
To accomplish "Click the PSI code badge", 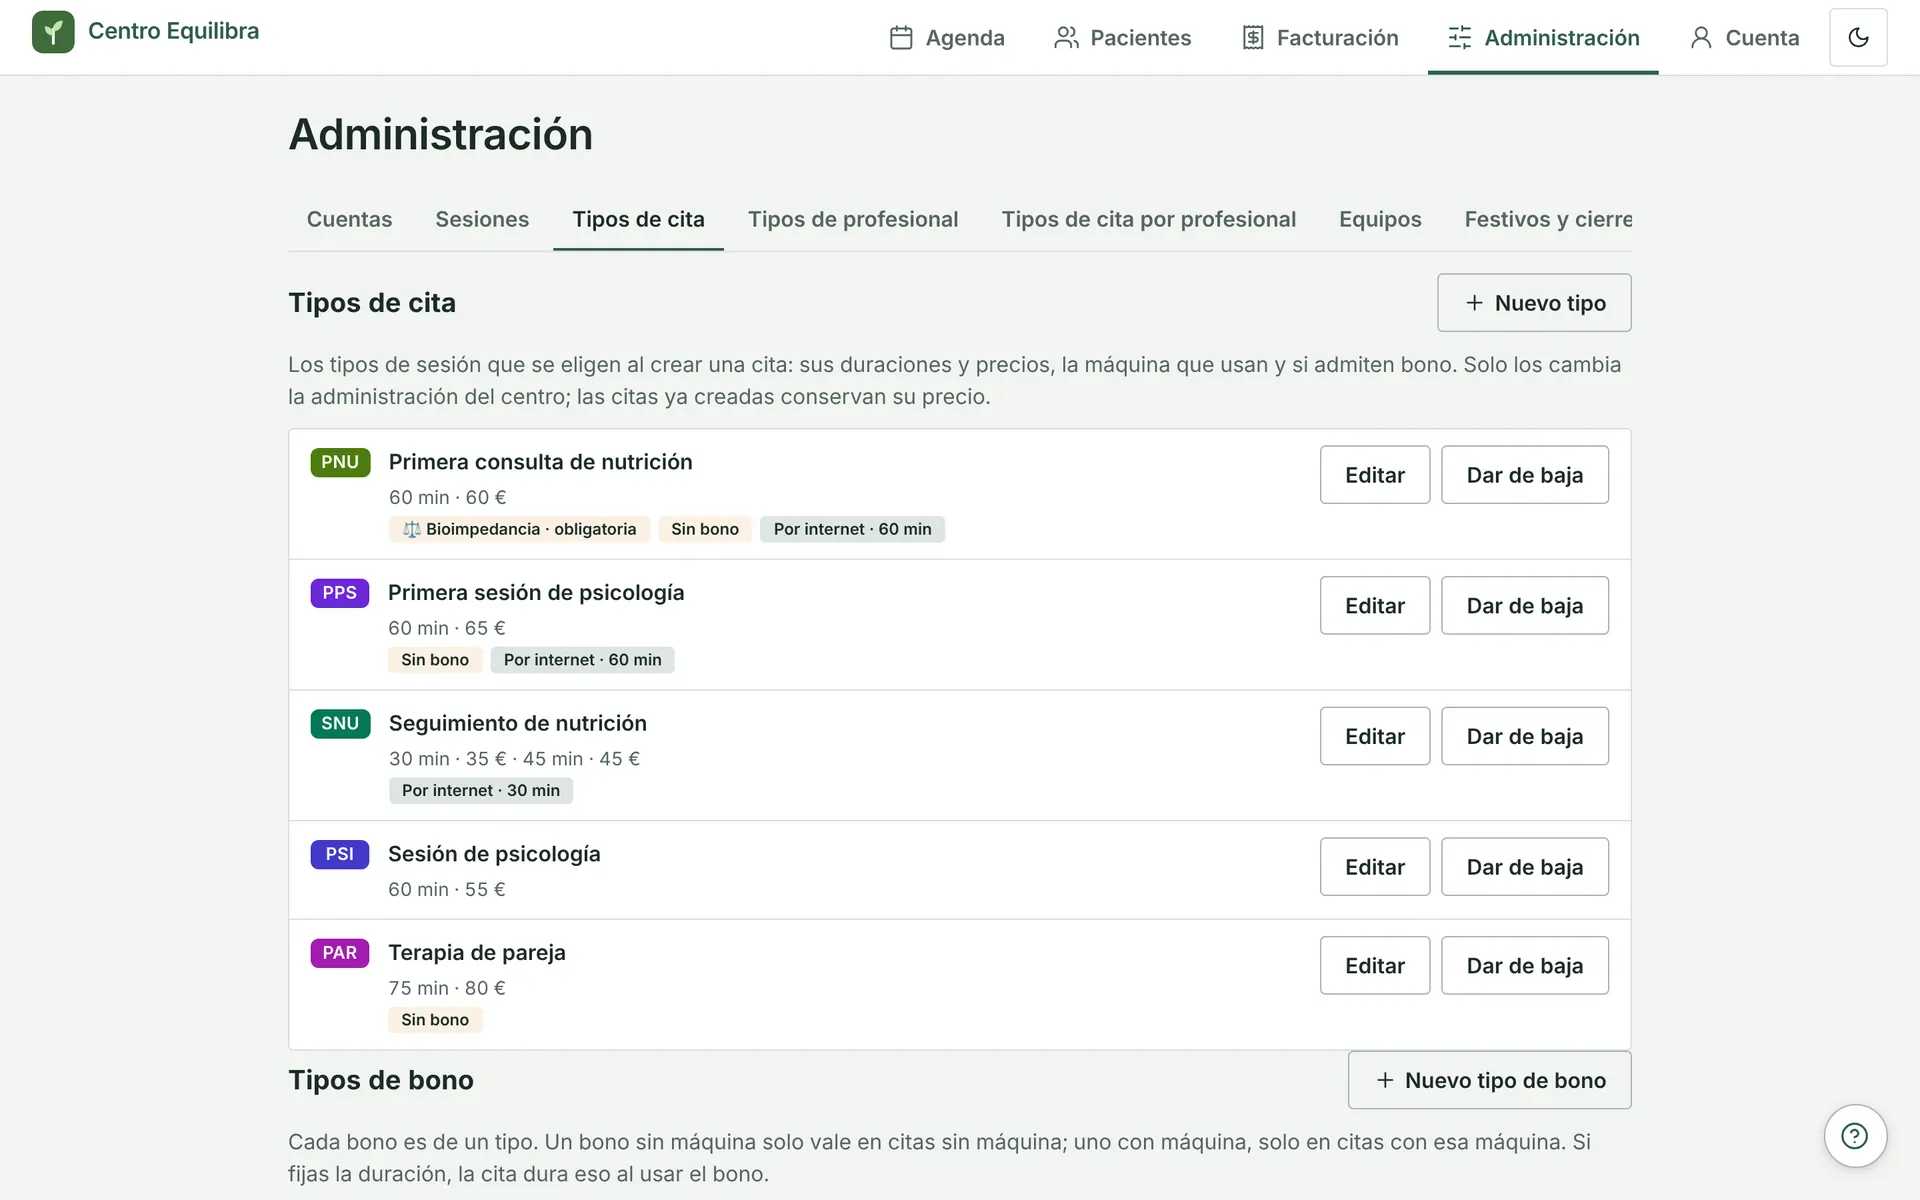I will pos(340,854).
